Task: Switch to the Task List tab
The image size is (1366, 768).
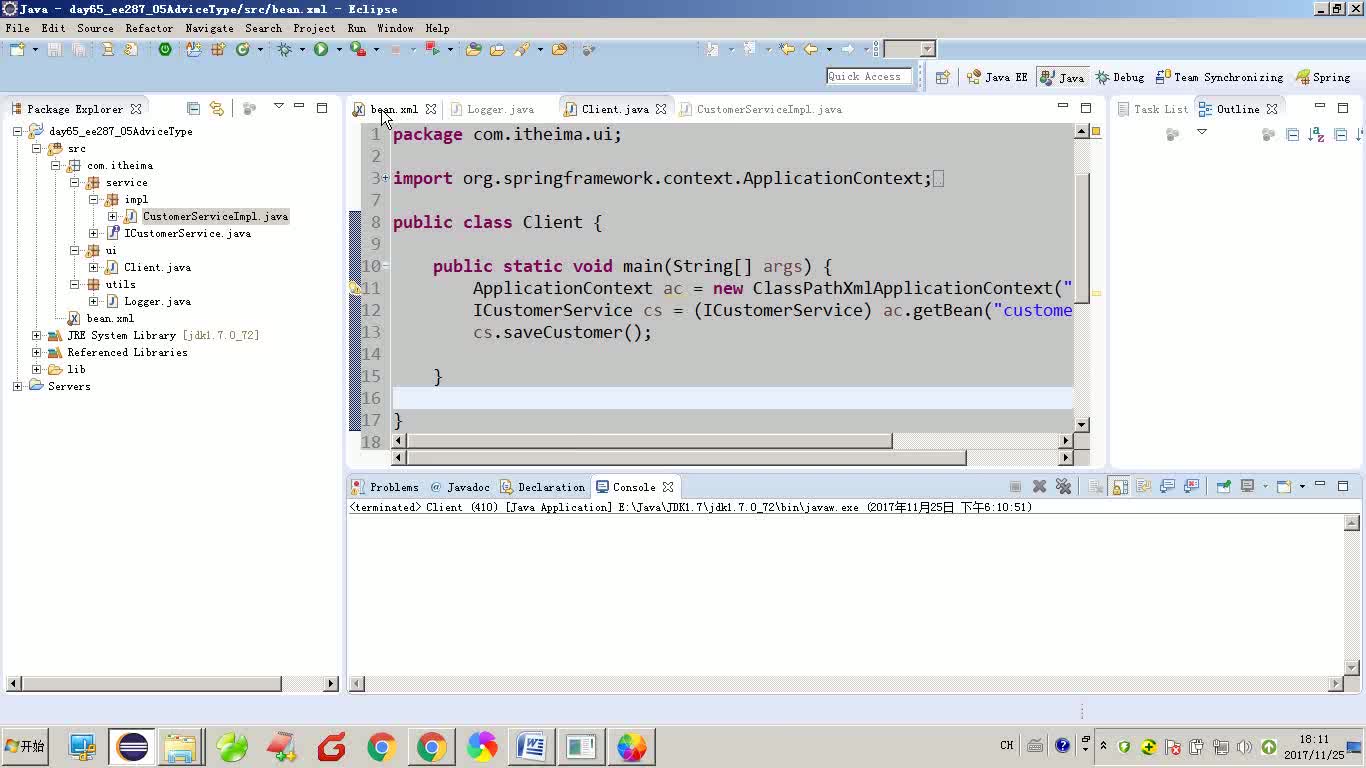Action: coord(1152,109)
